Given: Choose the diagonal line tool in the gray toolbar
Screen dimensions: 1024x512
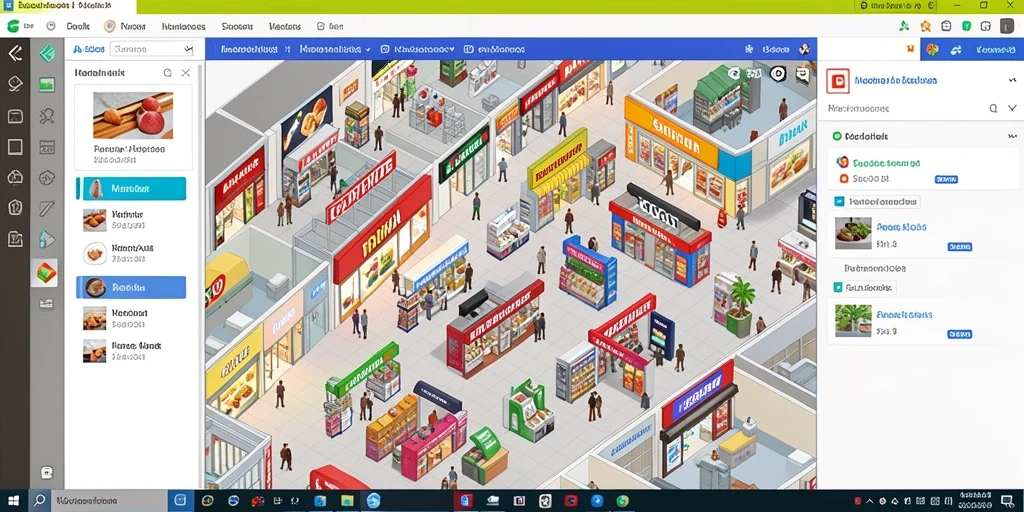Looking at the screenshot, I should [46, 208].
